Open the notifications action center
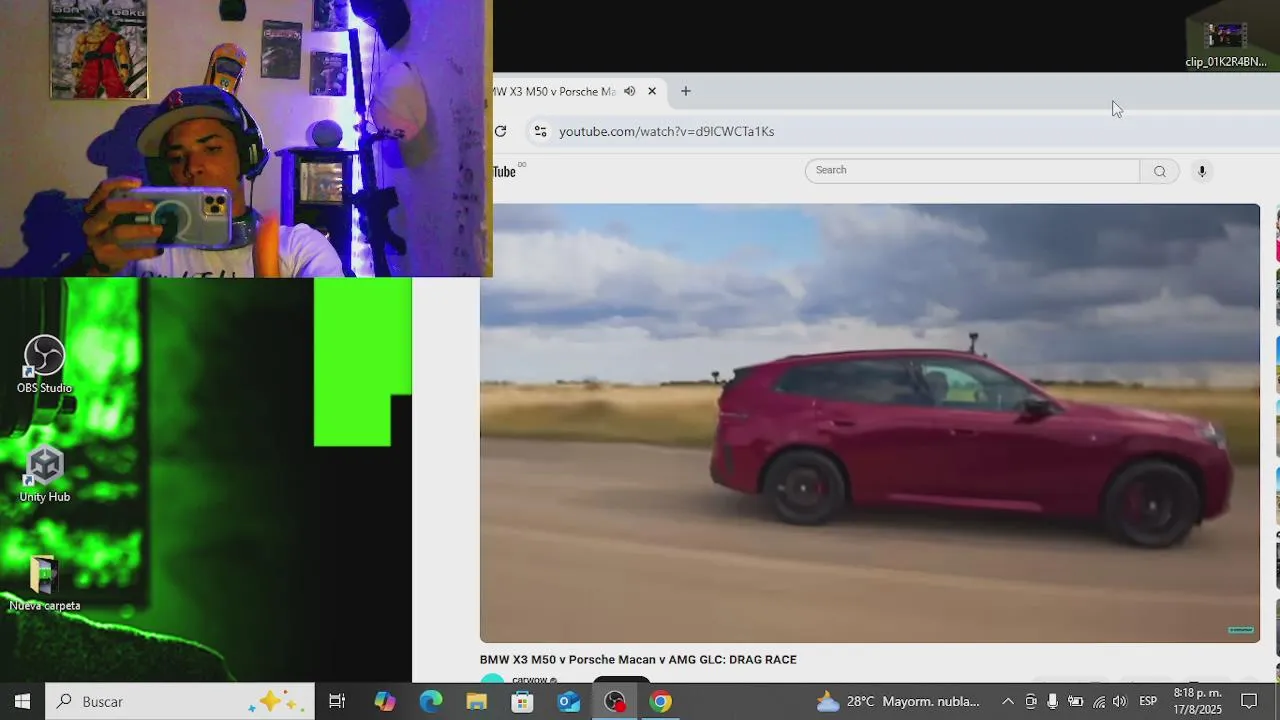The height and width of the screenshot is (720, 1280). [x=1249, y=702]
